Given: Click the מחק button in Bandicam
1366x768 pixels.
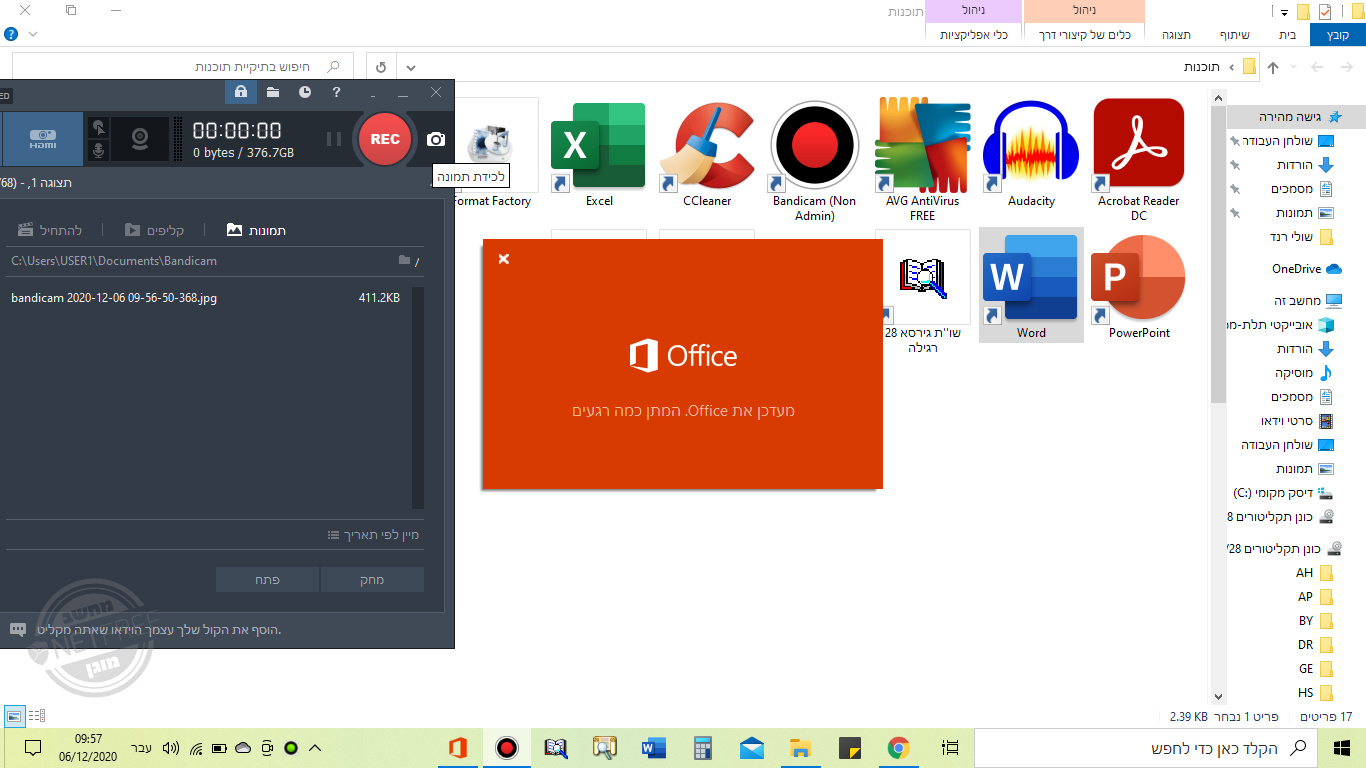Looking at the screenshot, I should [372, 580].
